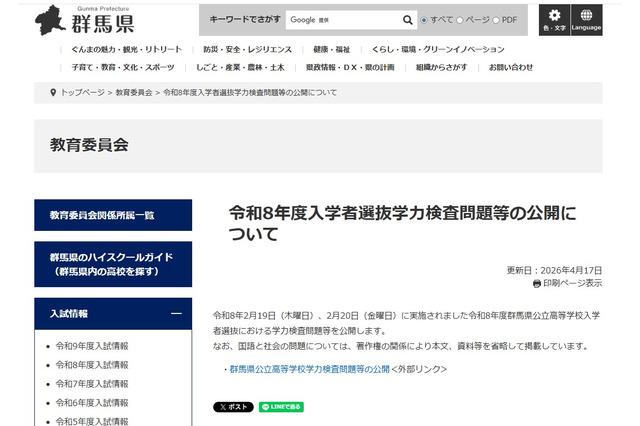The width and height of the screenshot is (640, 426).
Task: Click the Gunma Prefecture logo
Action: click(85, 20)
